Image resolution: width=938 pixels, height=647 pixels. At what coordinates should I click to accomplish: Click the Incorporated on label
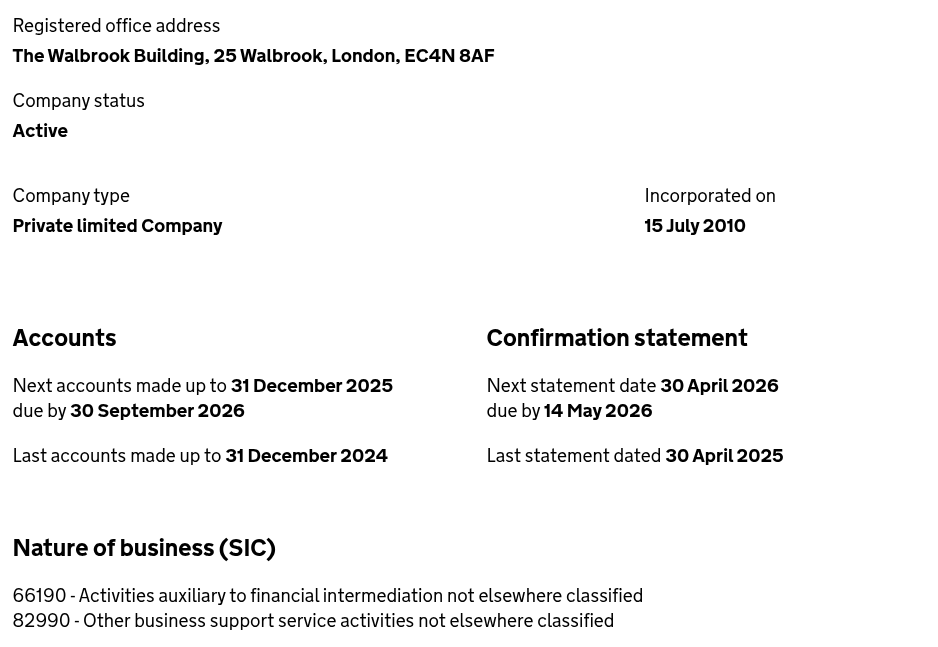coord(710,196)
